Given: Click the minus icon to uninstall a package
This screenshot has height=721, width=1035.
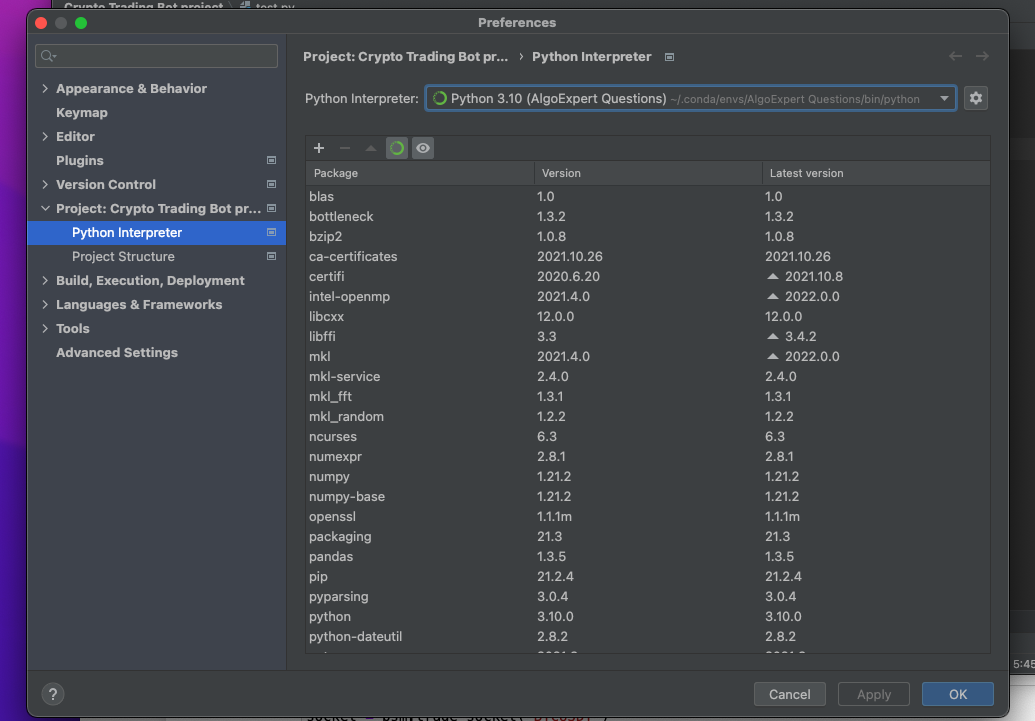Looking at the screenshot, I should (345, 148).
